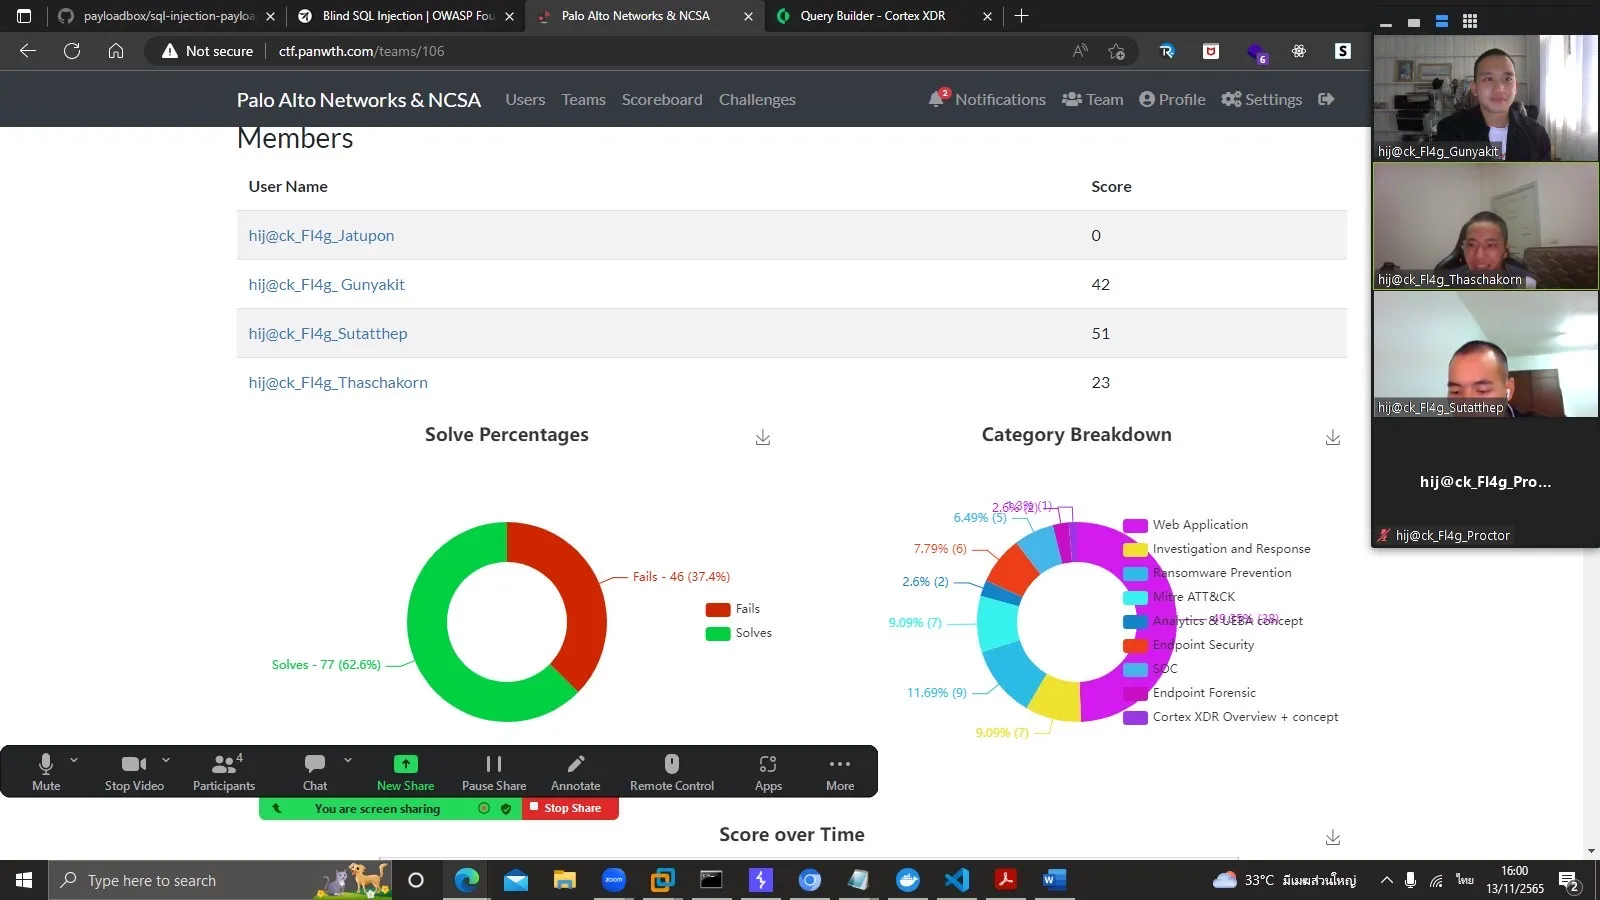Open File Explorer from taskbar

point(565,880)
